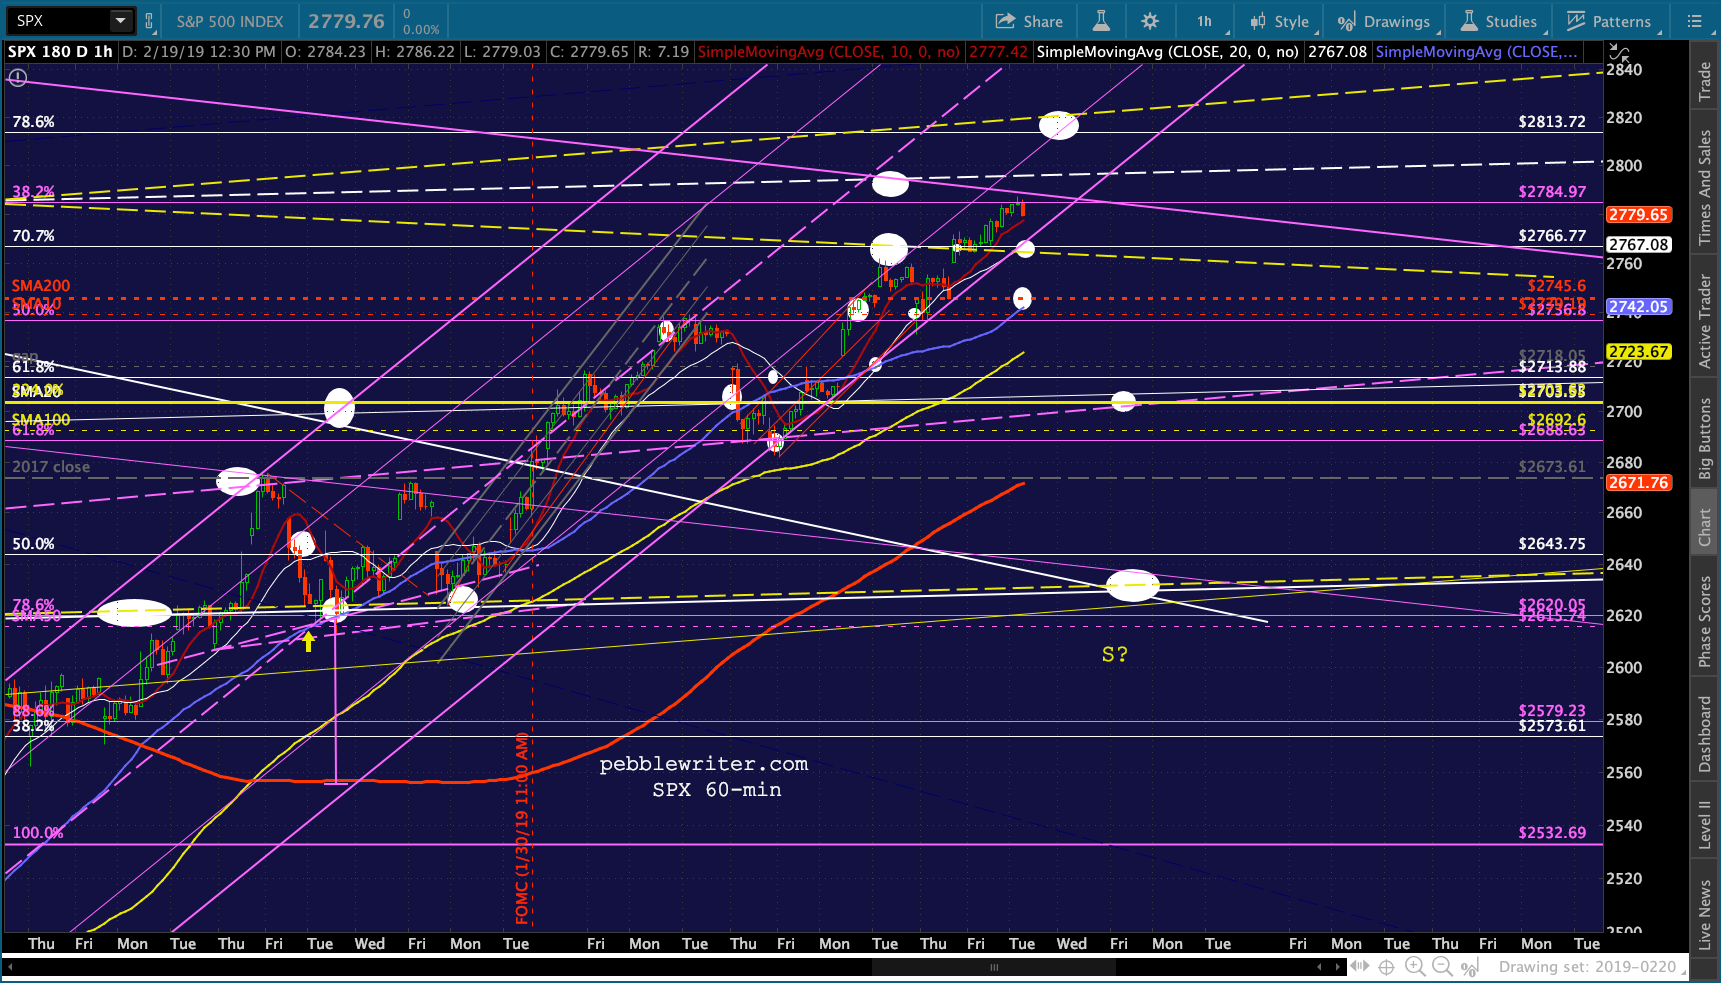Image resolution: width=1721 pixels, height=983 pixels.
Task: Open the Style menu
Action: coord(1279,21)
